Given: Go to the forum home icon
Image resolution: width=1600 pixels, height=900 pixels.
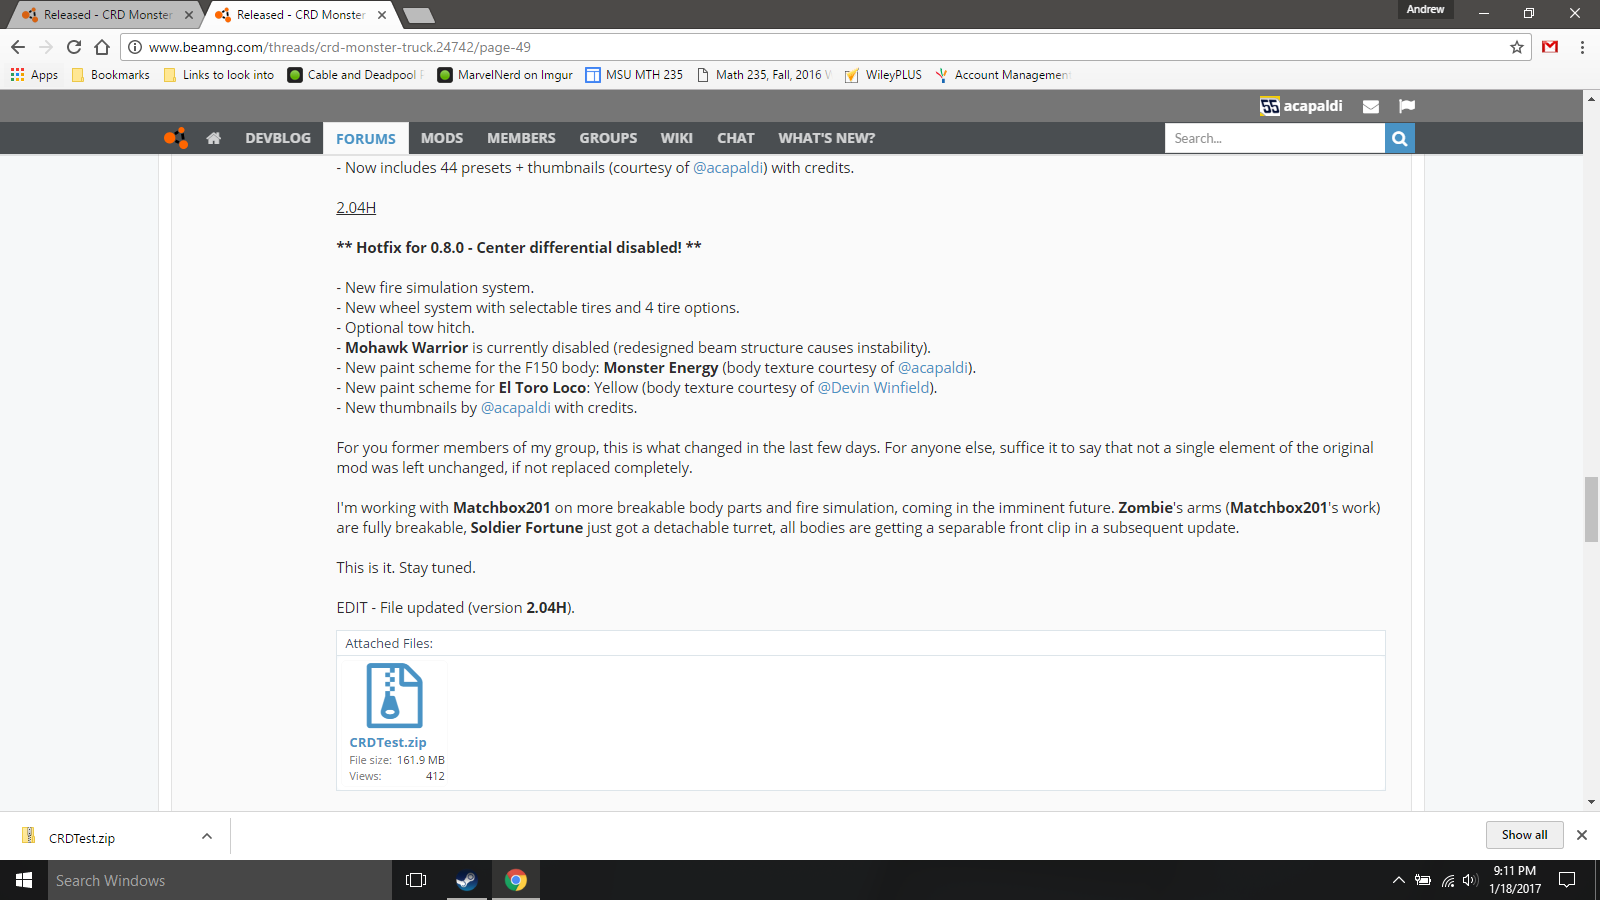Looking at the screenshot, I should point(213,138).
